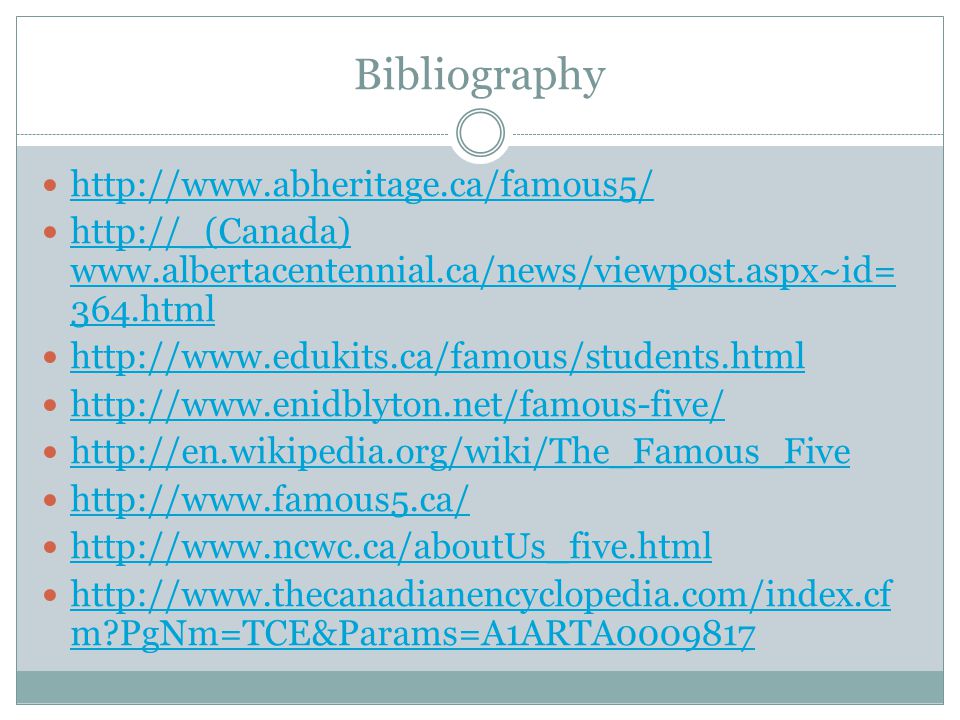Image resolution: width=960 pixels, height=720 pixels.
Task: Click the bullet beside famous5.ca link
Action: point(50,500)
